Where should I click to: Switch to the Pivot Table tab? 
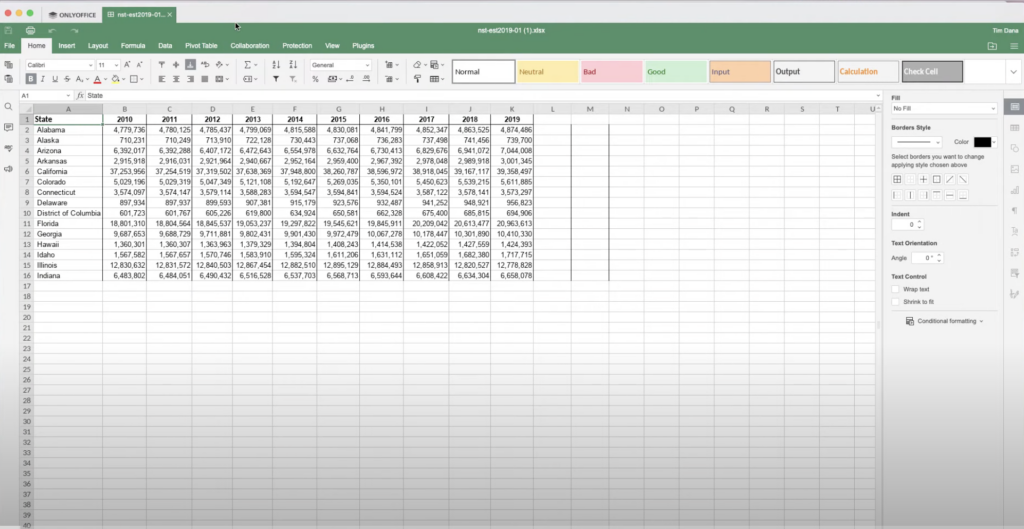(x=201, y=45)
